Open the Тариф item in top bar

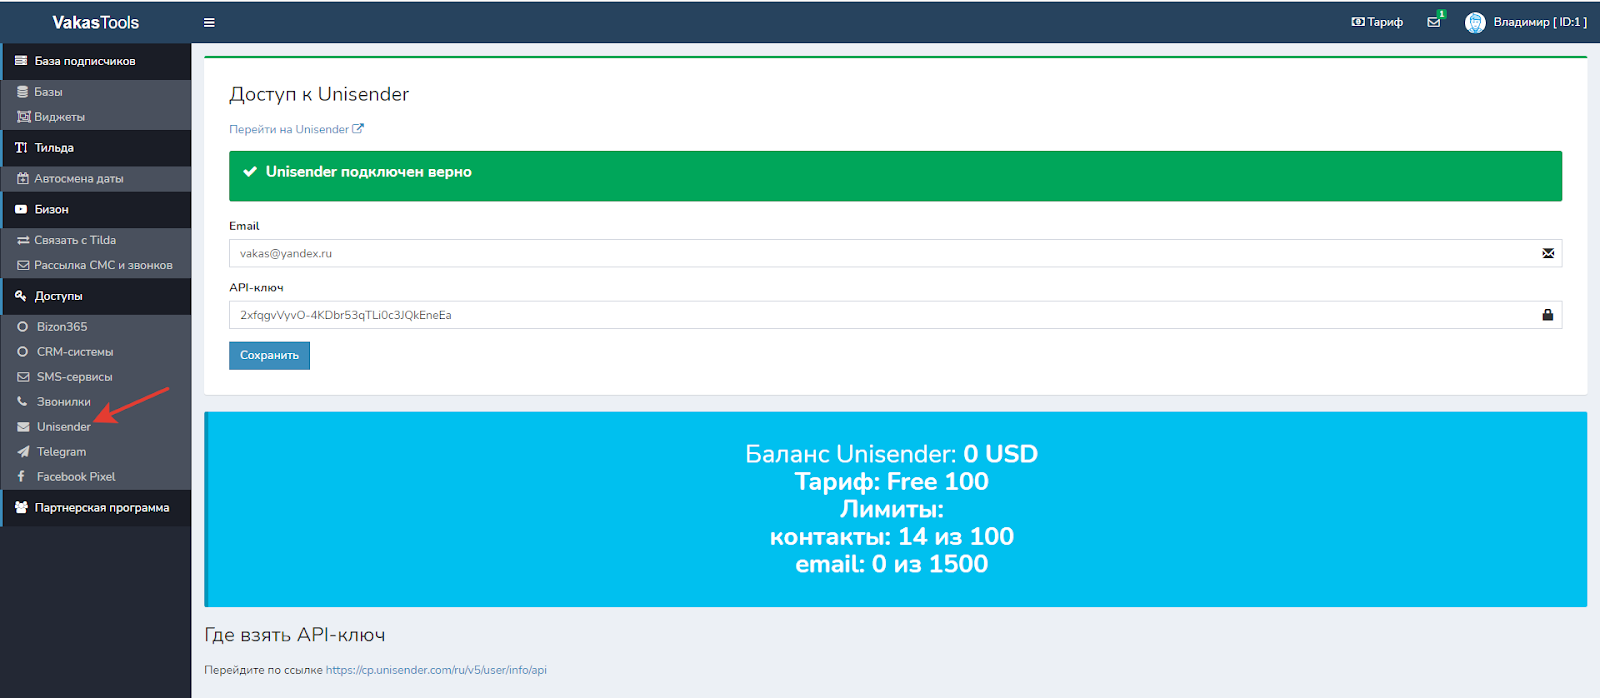point(1377,22)
